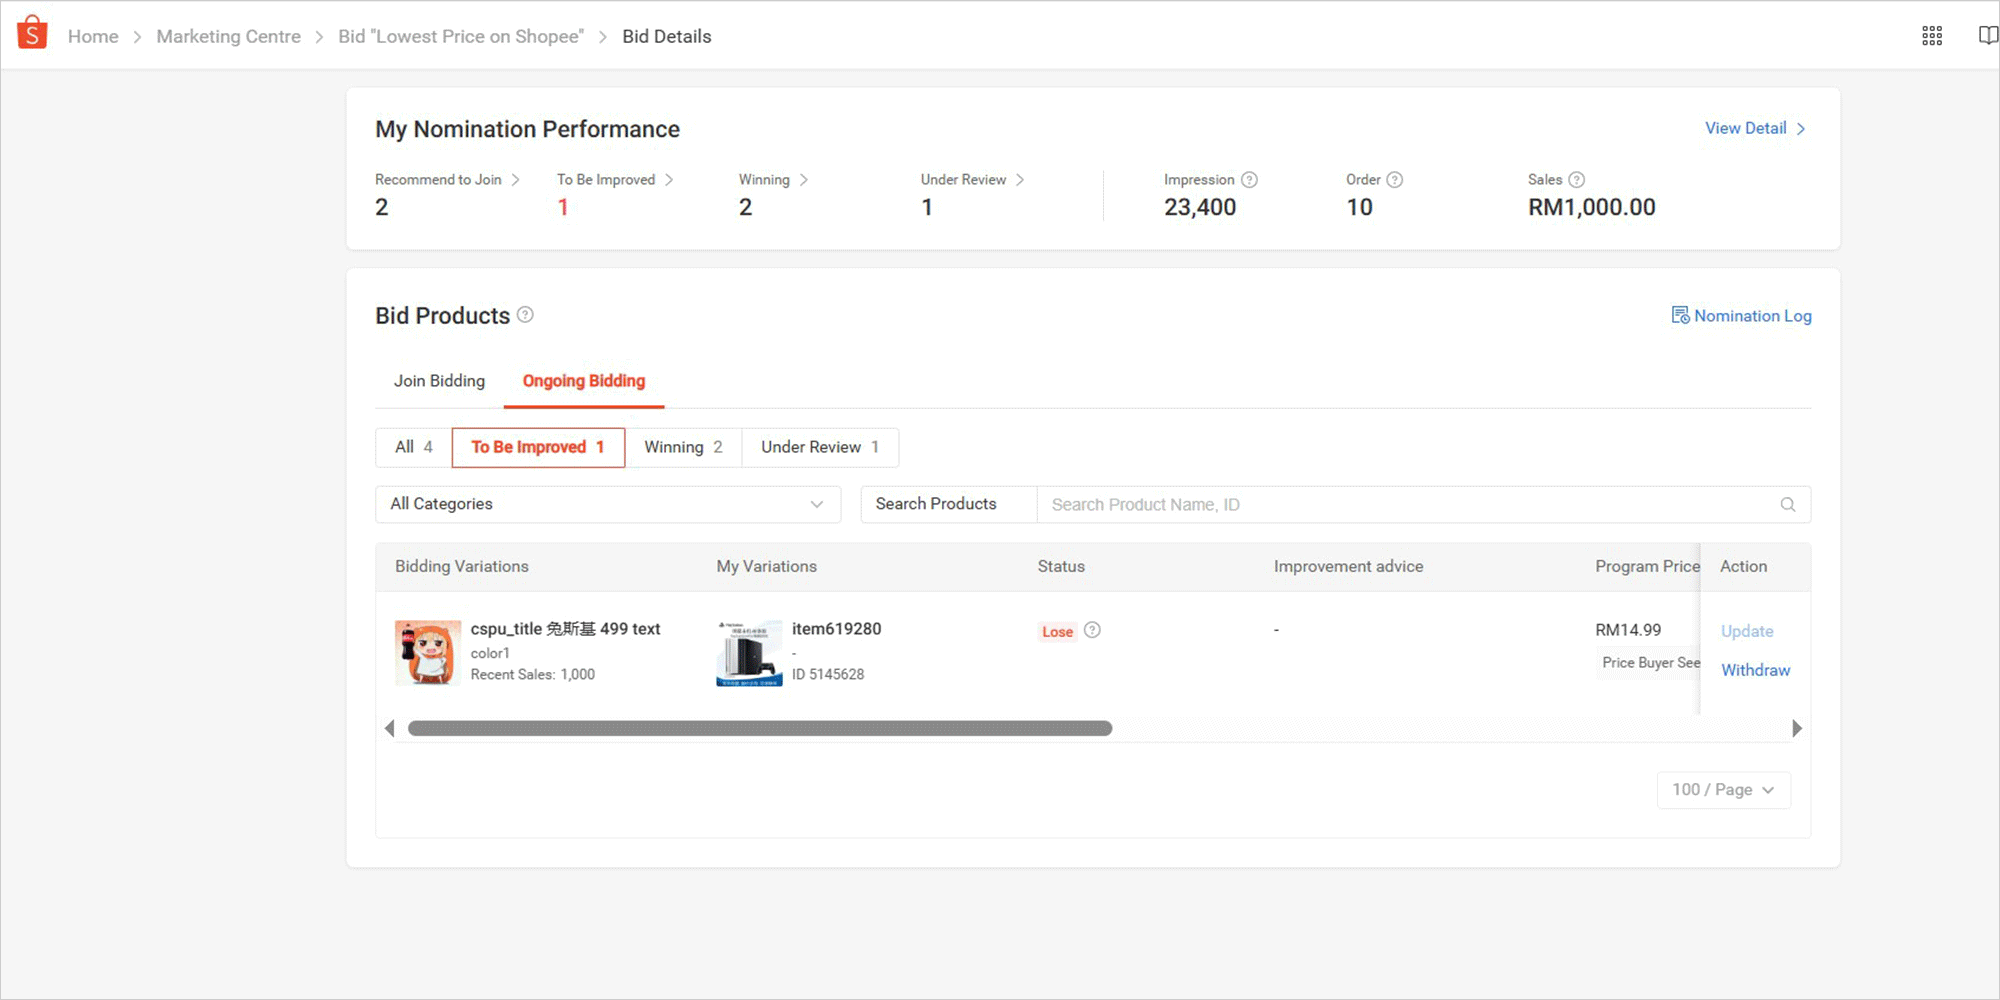Open the apps grid icon top right

(1932, 35)
